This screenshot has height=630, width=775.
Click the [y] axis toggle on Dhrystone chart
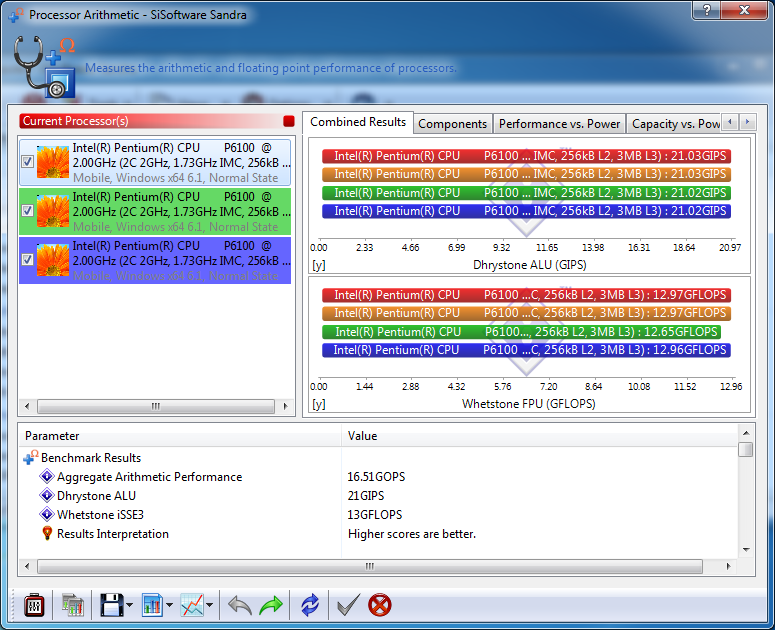pos(319,265)
